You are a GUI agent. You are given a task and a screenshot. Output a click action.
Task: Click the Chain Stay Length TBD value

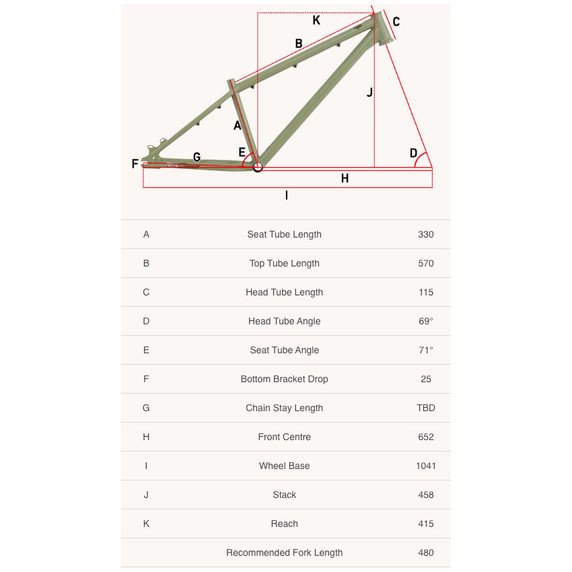426,408
